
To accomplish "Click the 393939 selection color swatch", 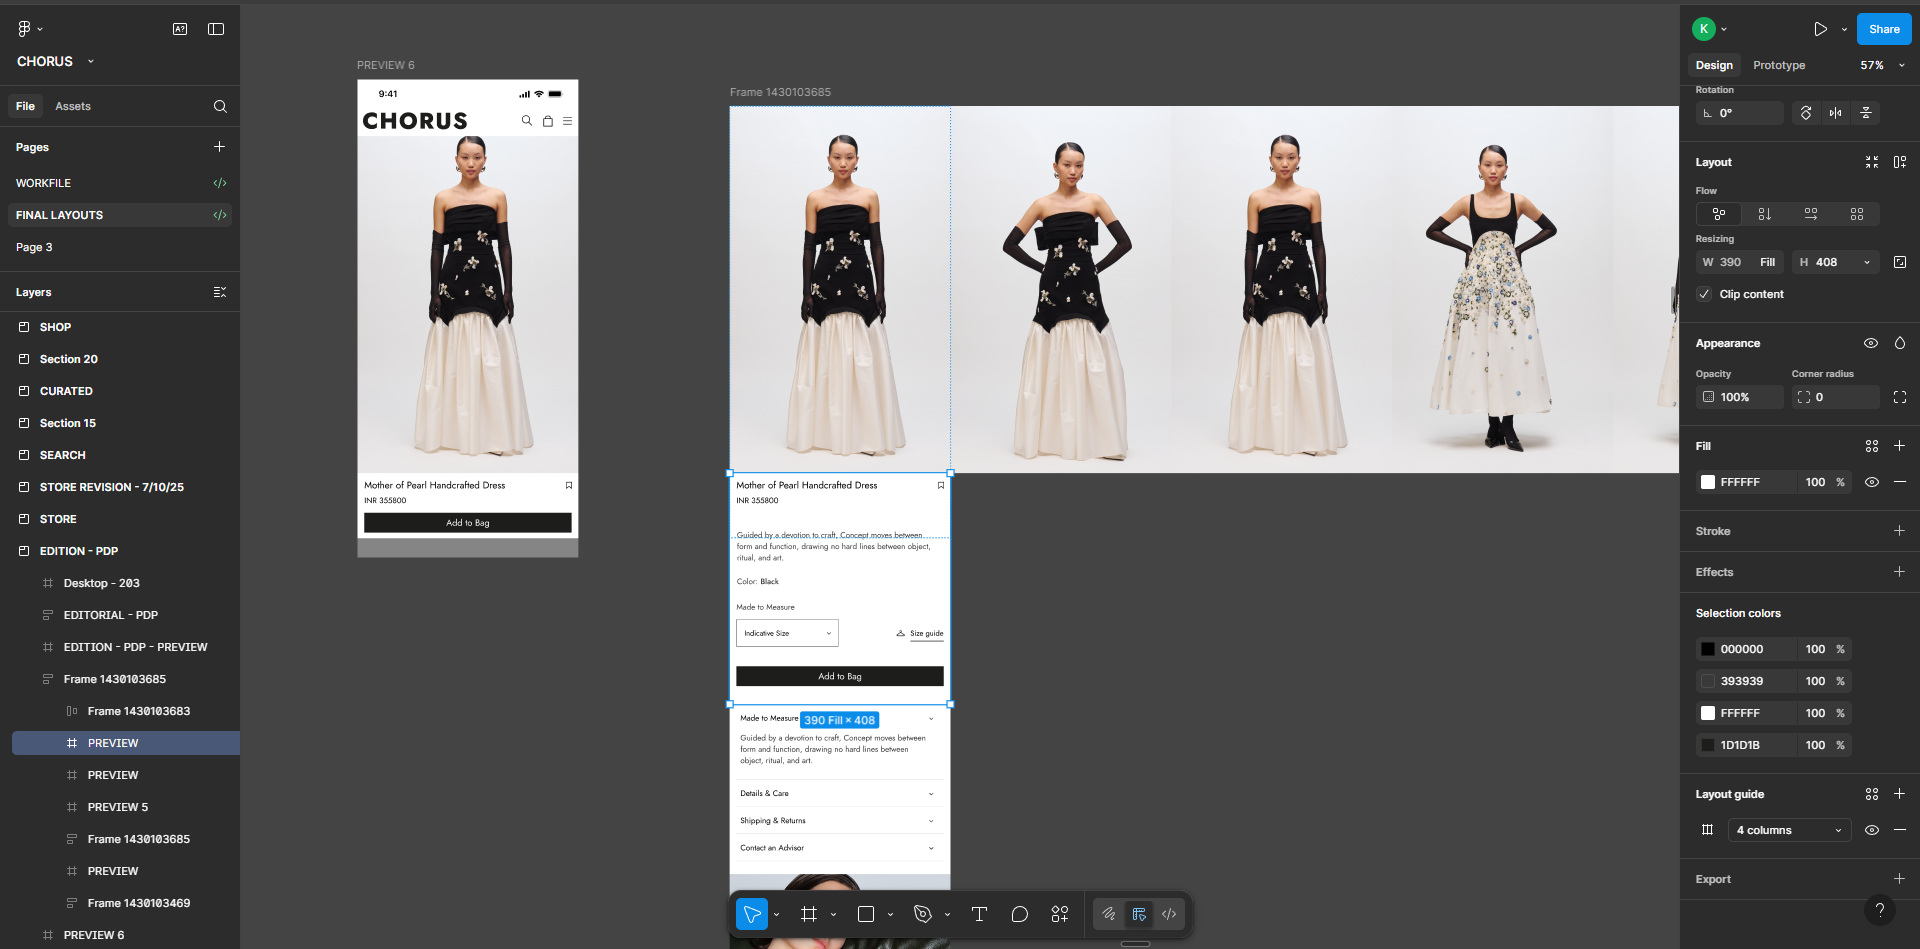I will point(1708,681).
